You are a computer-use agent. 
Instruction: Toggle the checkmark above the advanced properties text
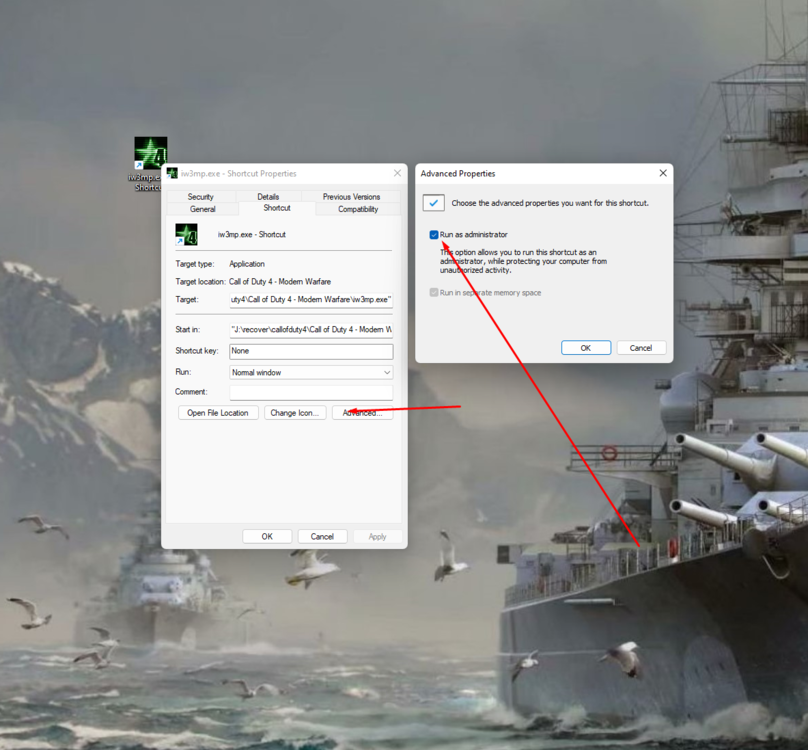click(434, 202)
